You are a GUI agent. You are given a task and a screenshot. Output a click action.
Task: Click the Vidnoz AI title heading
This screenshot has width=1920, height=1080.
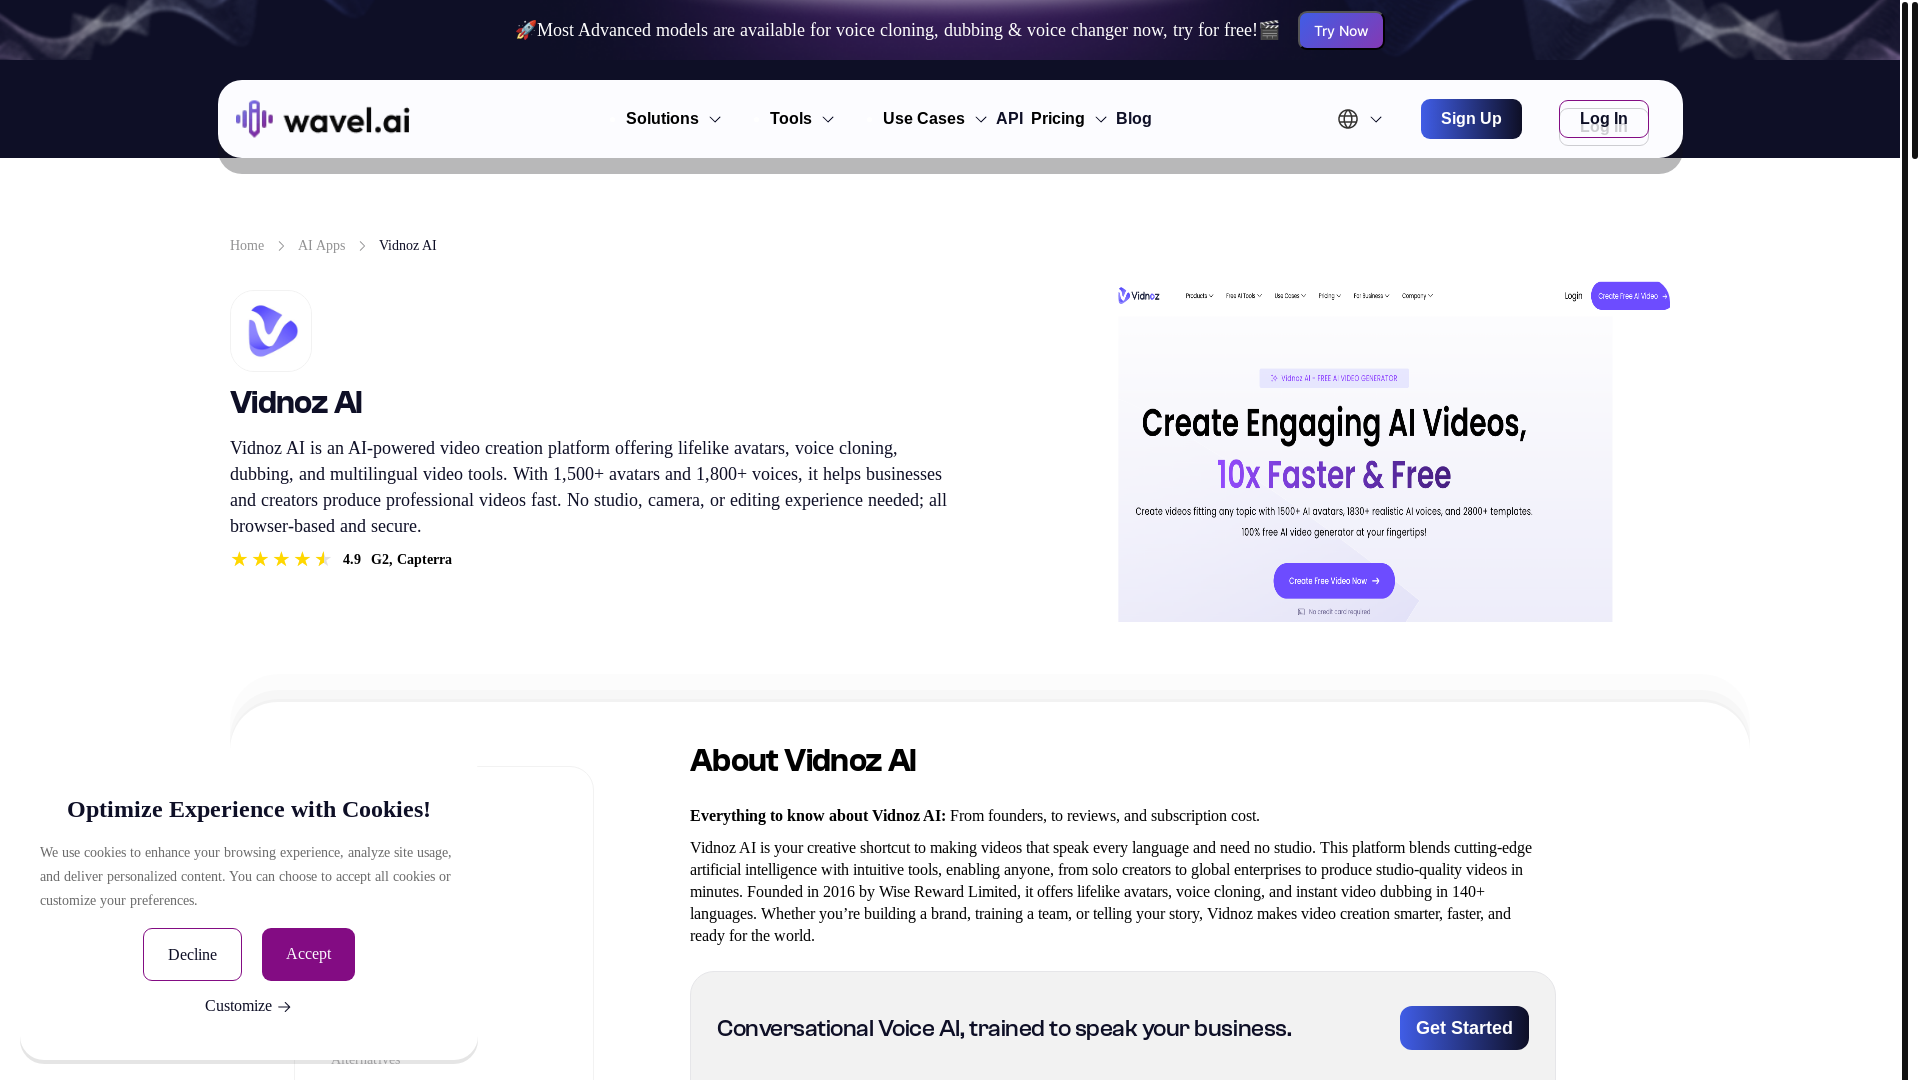click(296, 404)
